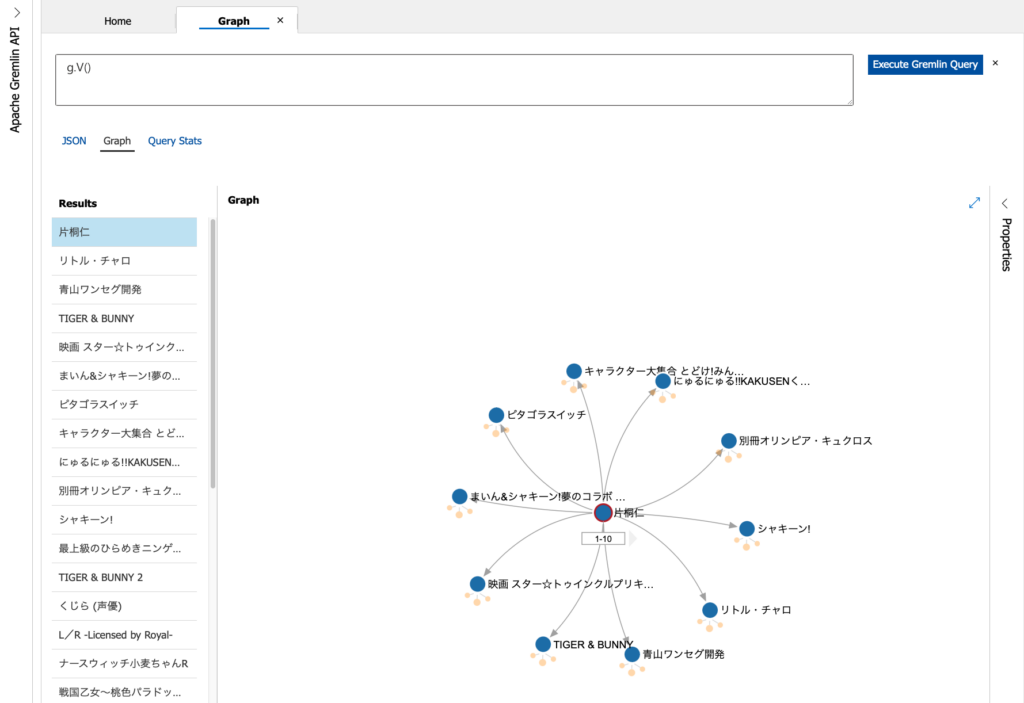Expand the Apache Gremlin API sidebar
The width and height of the screenshot is (1024, 703).
16,13
